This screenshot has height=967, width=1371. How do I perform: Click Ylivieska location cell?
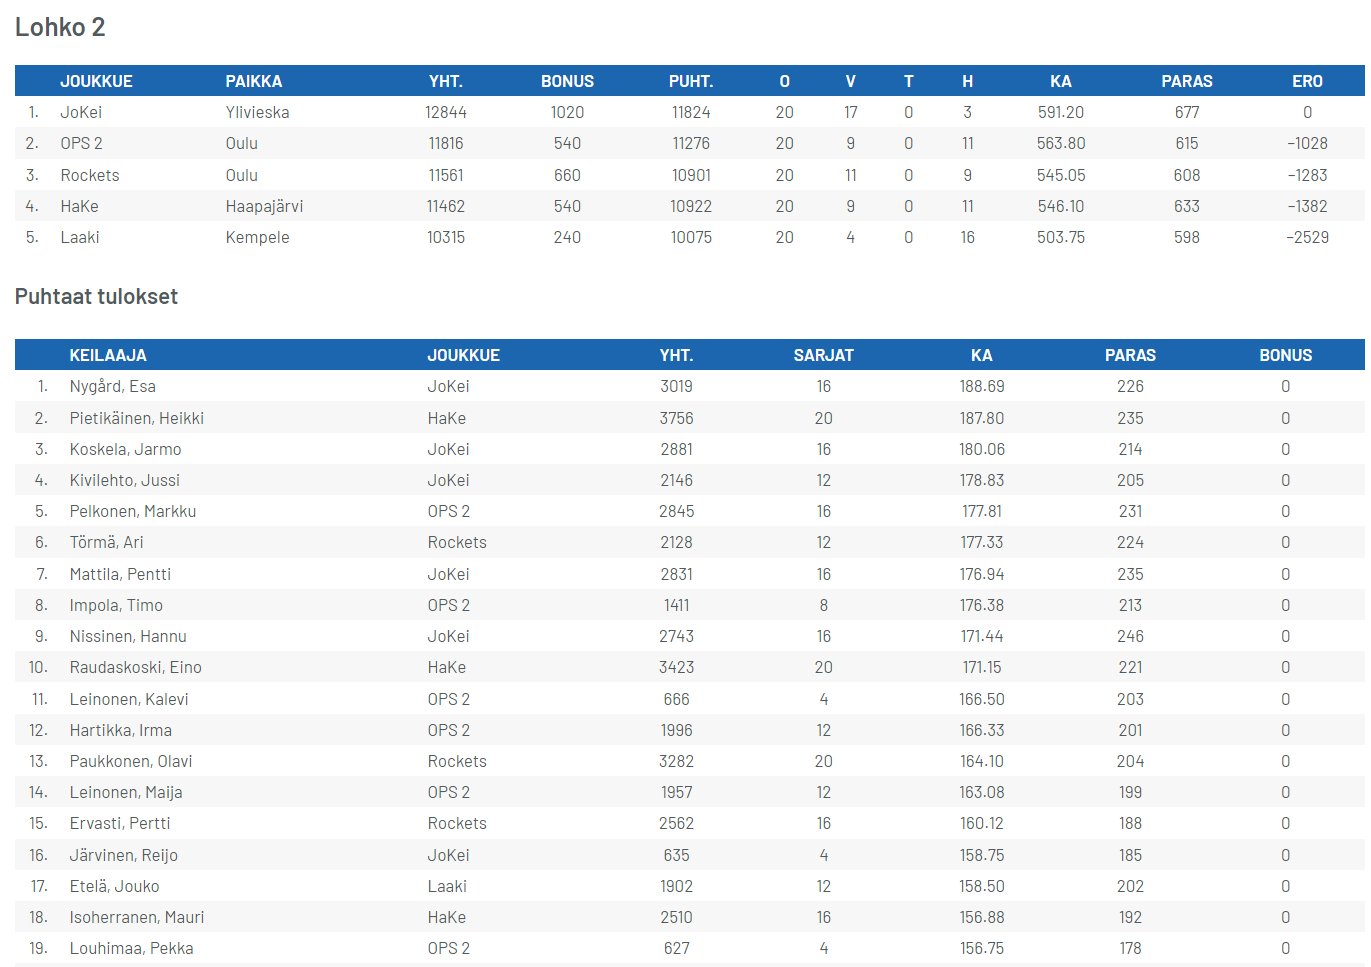pos(257,112)
